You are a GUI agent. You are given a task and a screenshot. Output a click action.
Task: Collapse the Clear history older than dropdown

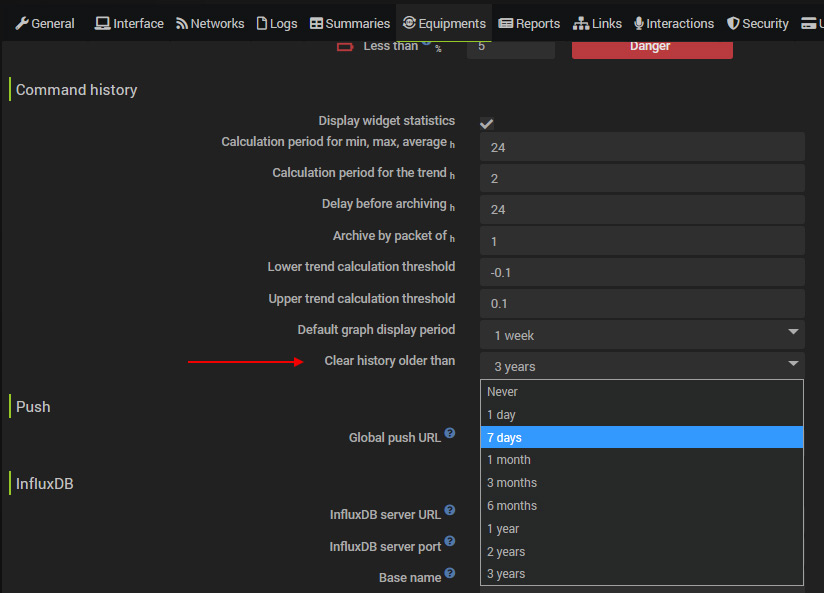coord(642,366)
